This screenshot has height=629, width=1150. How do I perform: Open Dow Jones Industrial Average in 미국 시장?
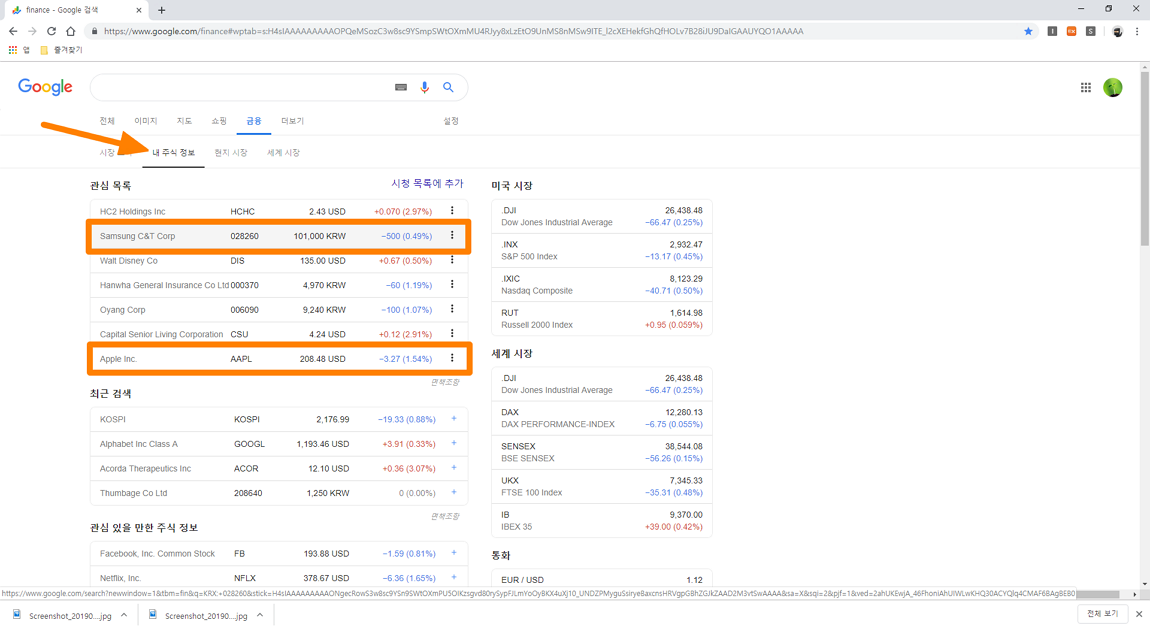tap(601, 216)
